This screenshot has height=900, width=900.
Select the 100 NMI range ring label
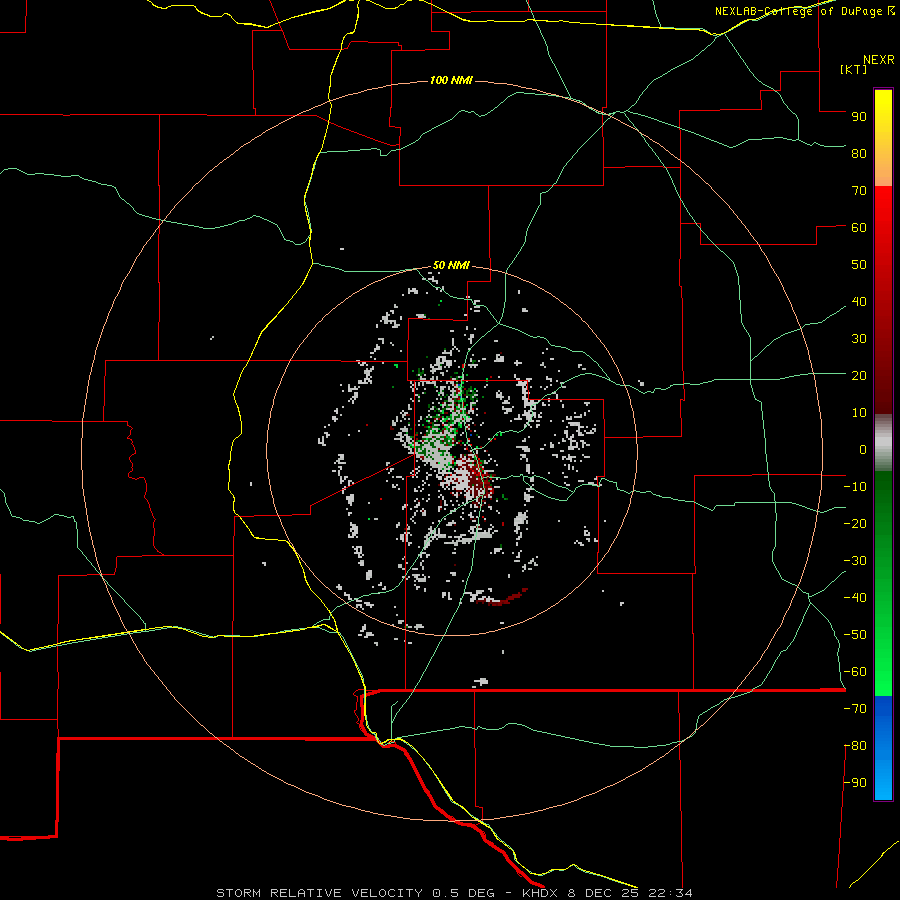(x=451, y=80)
